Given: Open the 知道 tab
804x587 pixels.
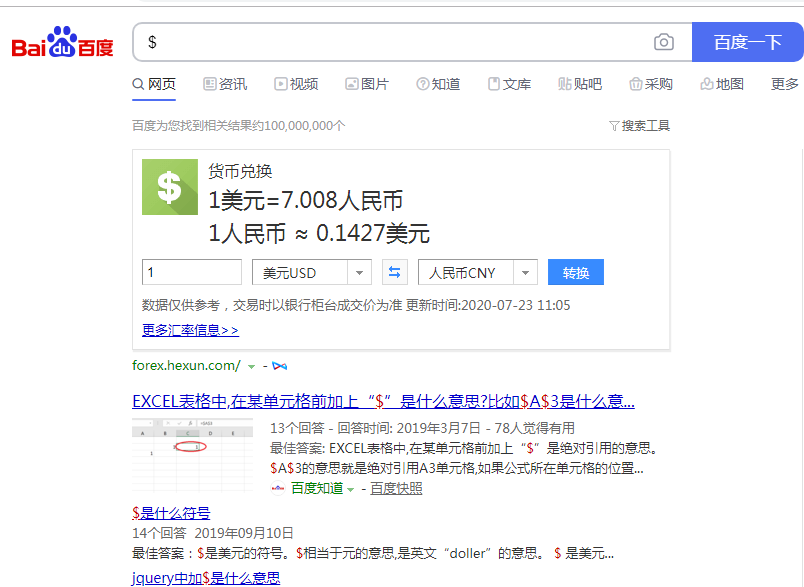Looking at the screenshot, I should point(438,84).
